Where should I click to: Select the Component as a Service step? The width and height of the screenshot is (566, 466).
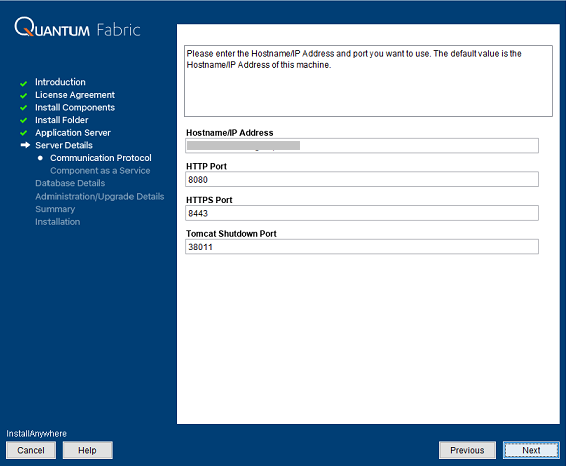[100, 170]
